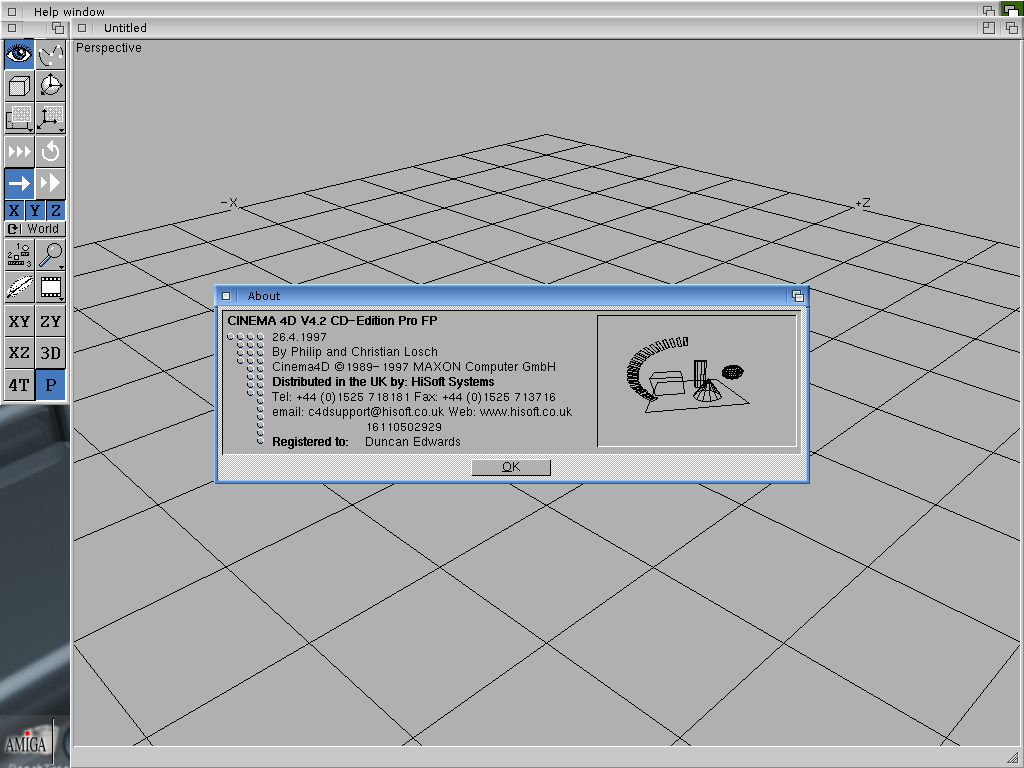Click the screen depth gadget at top right
The width and height of the screenshot is (1024, 768).
[x=1012, y=10]
